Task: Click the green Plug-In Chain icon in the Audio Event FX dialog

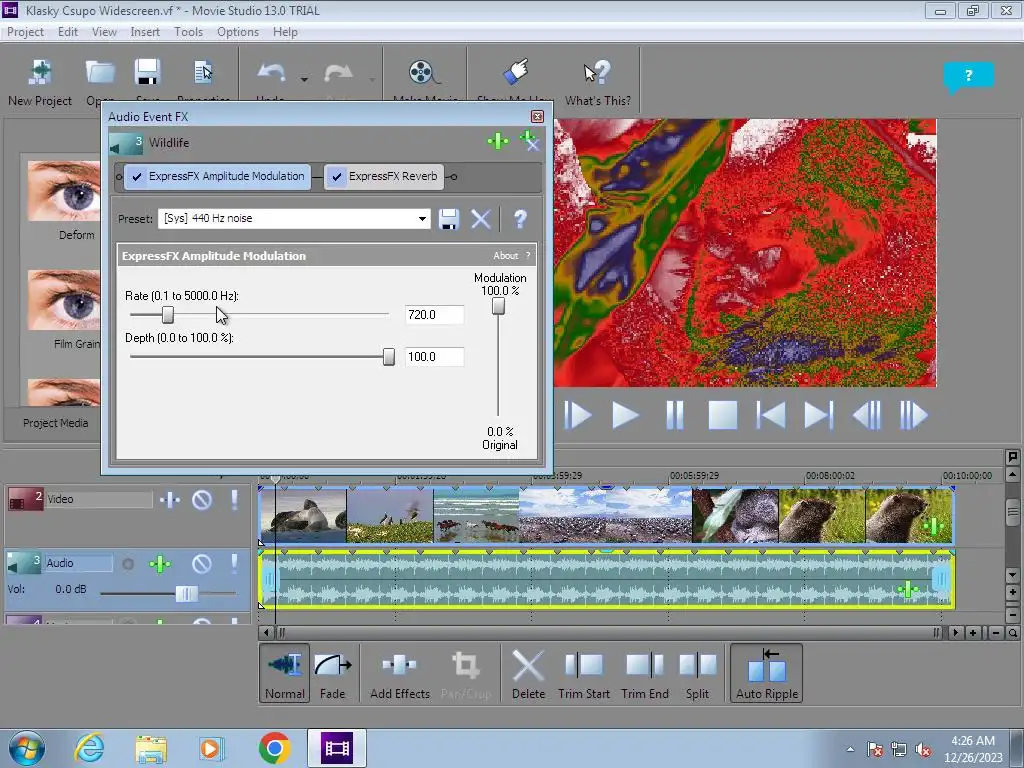Action: click(x=498, y=140)
